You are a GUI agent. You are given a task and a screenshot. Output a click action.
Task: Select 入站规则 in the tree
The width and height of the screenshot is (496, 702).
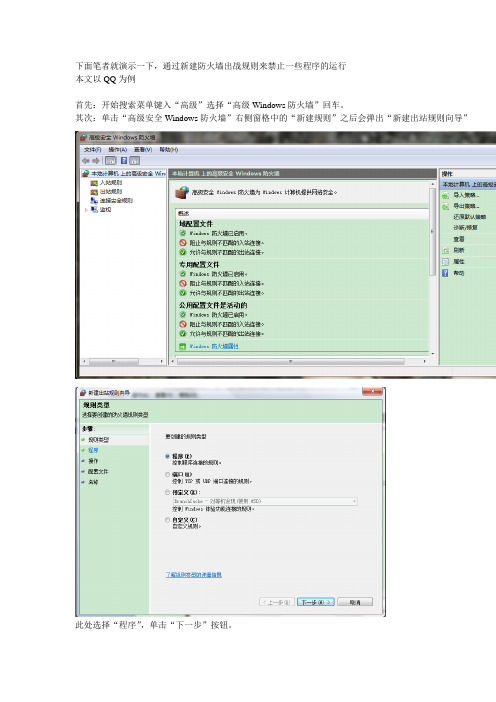pyautogui.click(x=111, y=183)
